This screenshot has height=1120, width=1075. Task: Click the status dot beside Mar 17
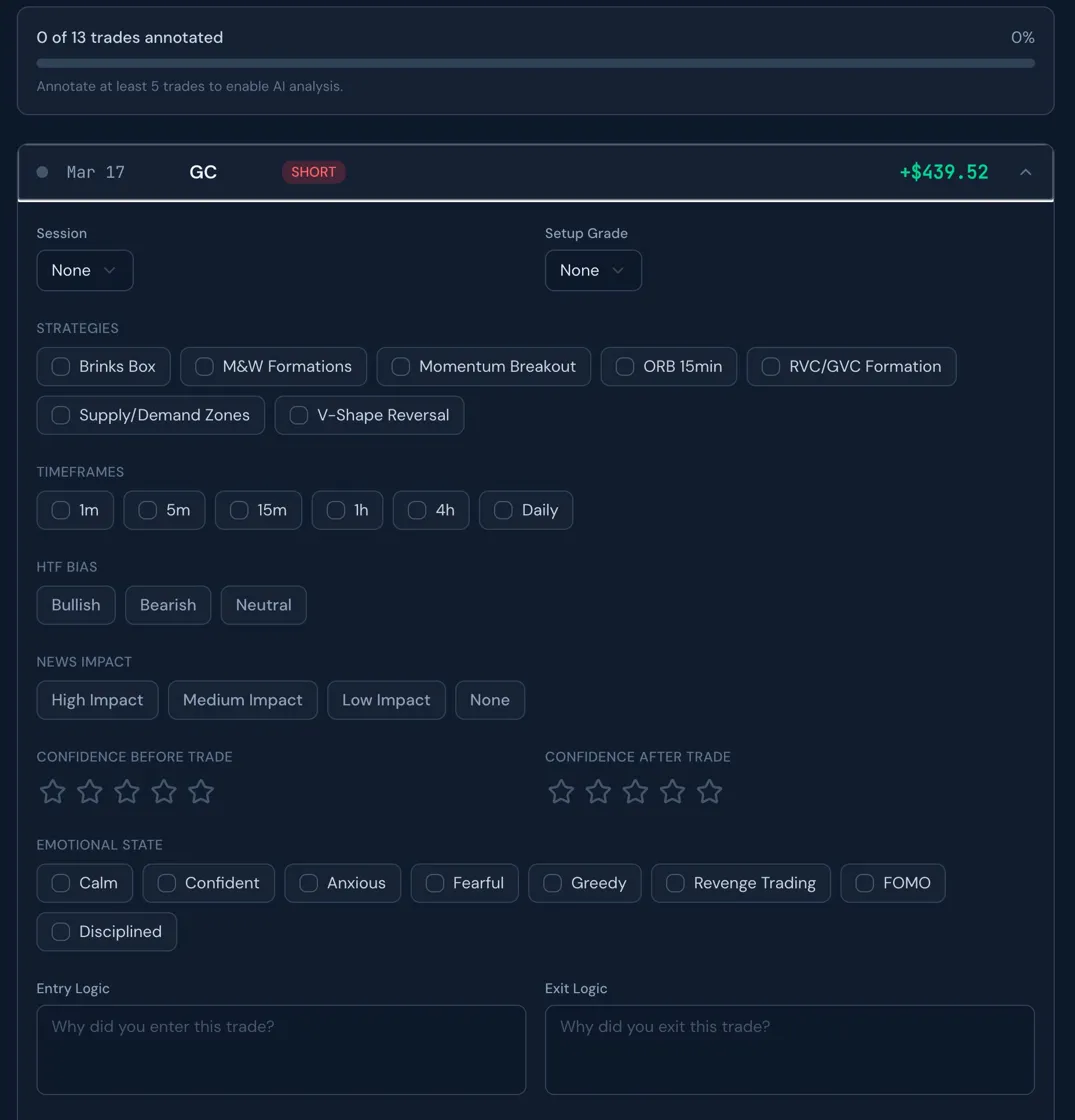point(42,171)
